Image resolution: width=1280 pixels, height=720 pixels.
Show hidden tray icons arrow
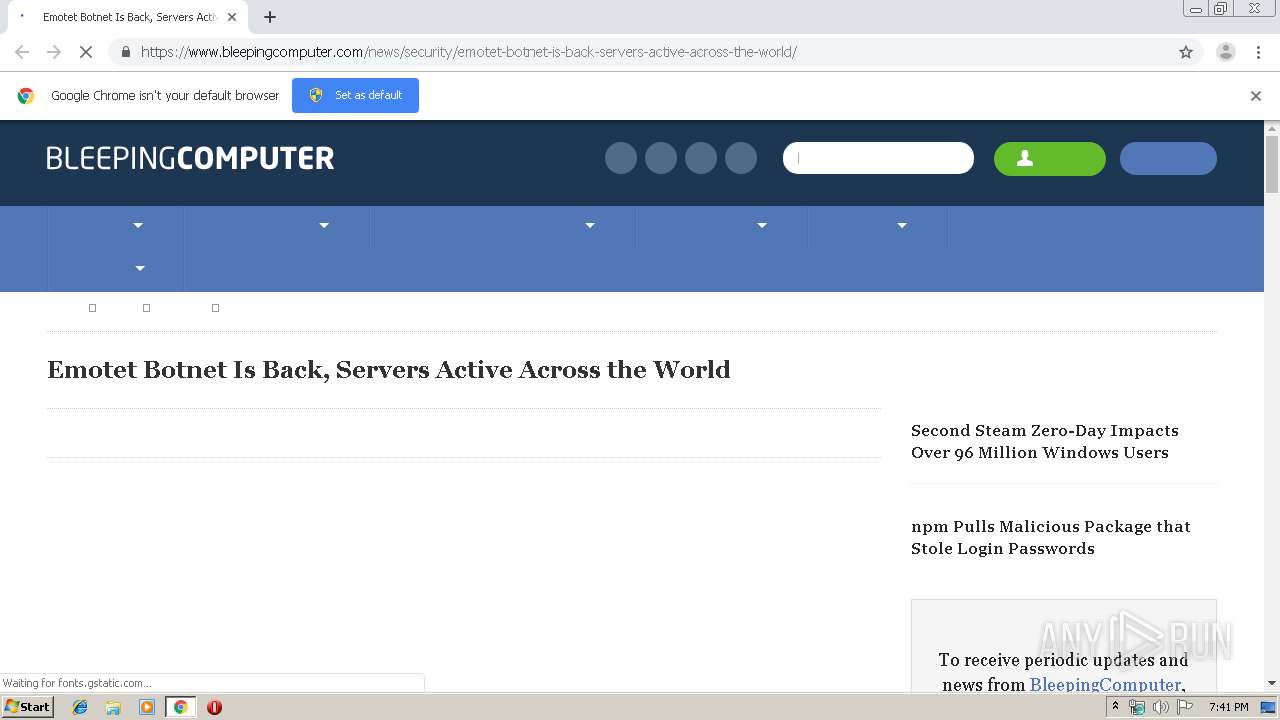(x=1115, y=707)
